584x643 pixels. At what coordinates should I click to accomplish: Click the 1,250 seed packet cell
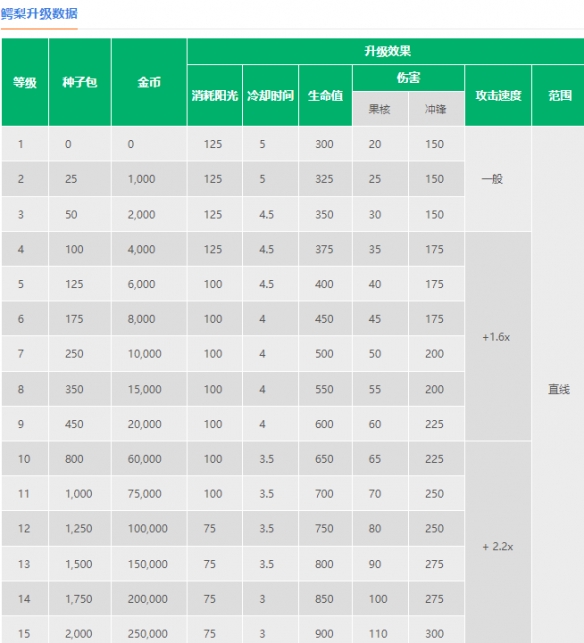[80, 529]
